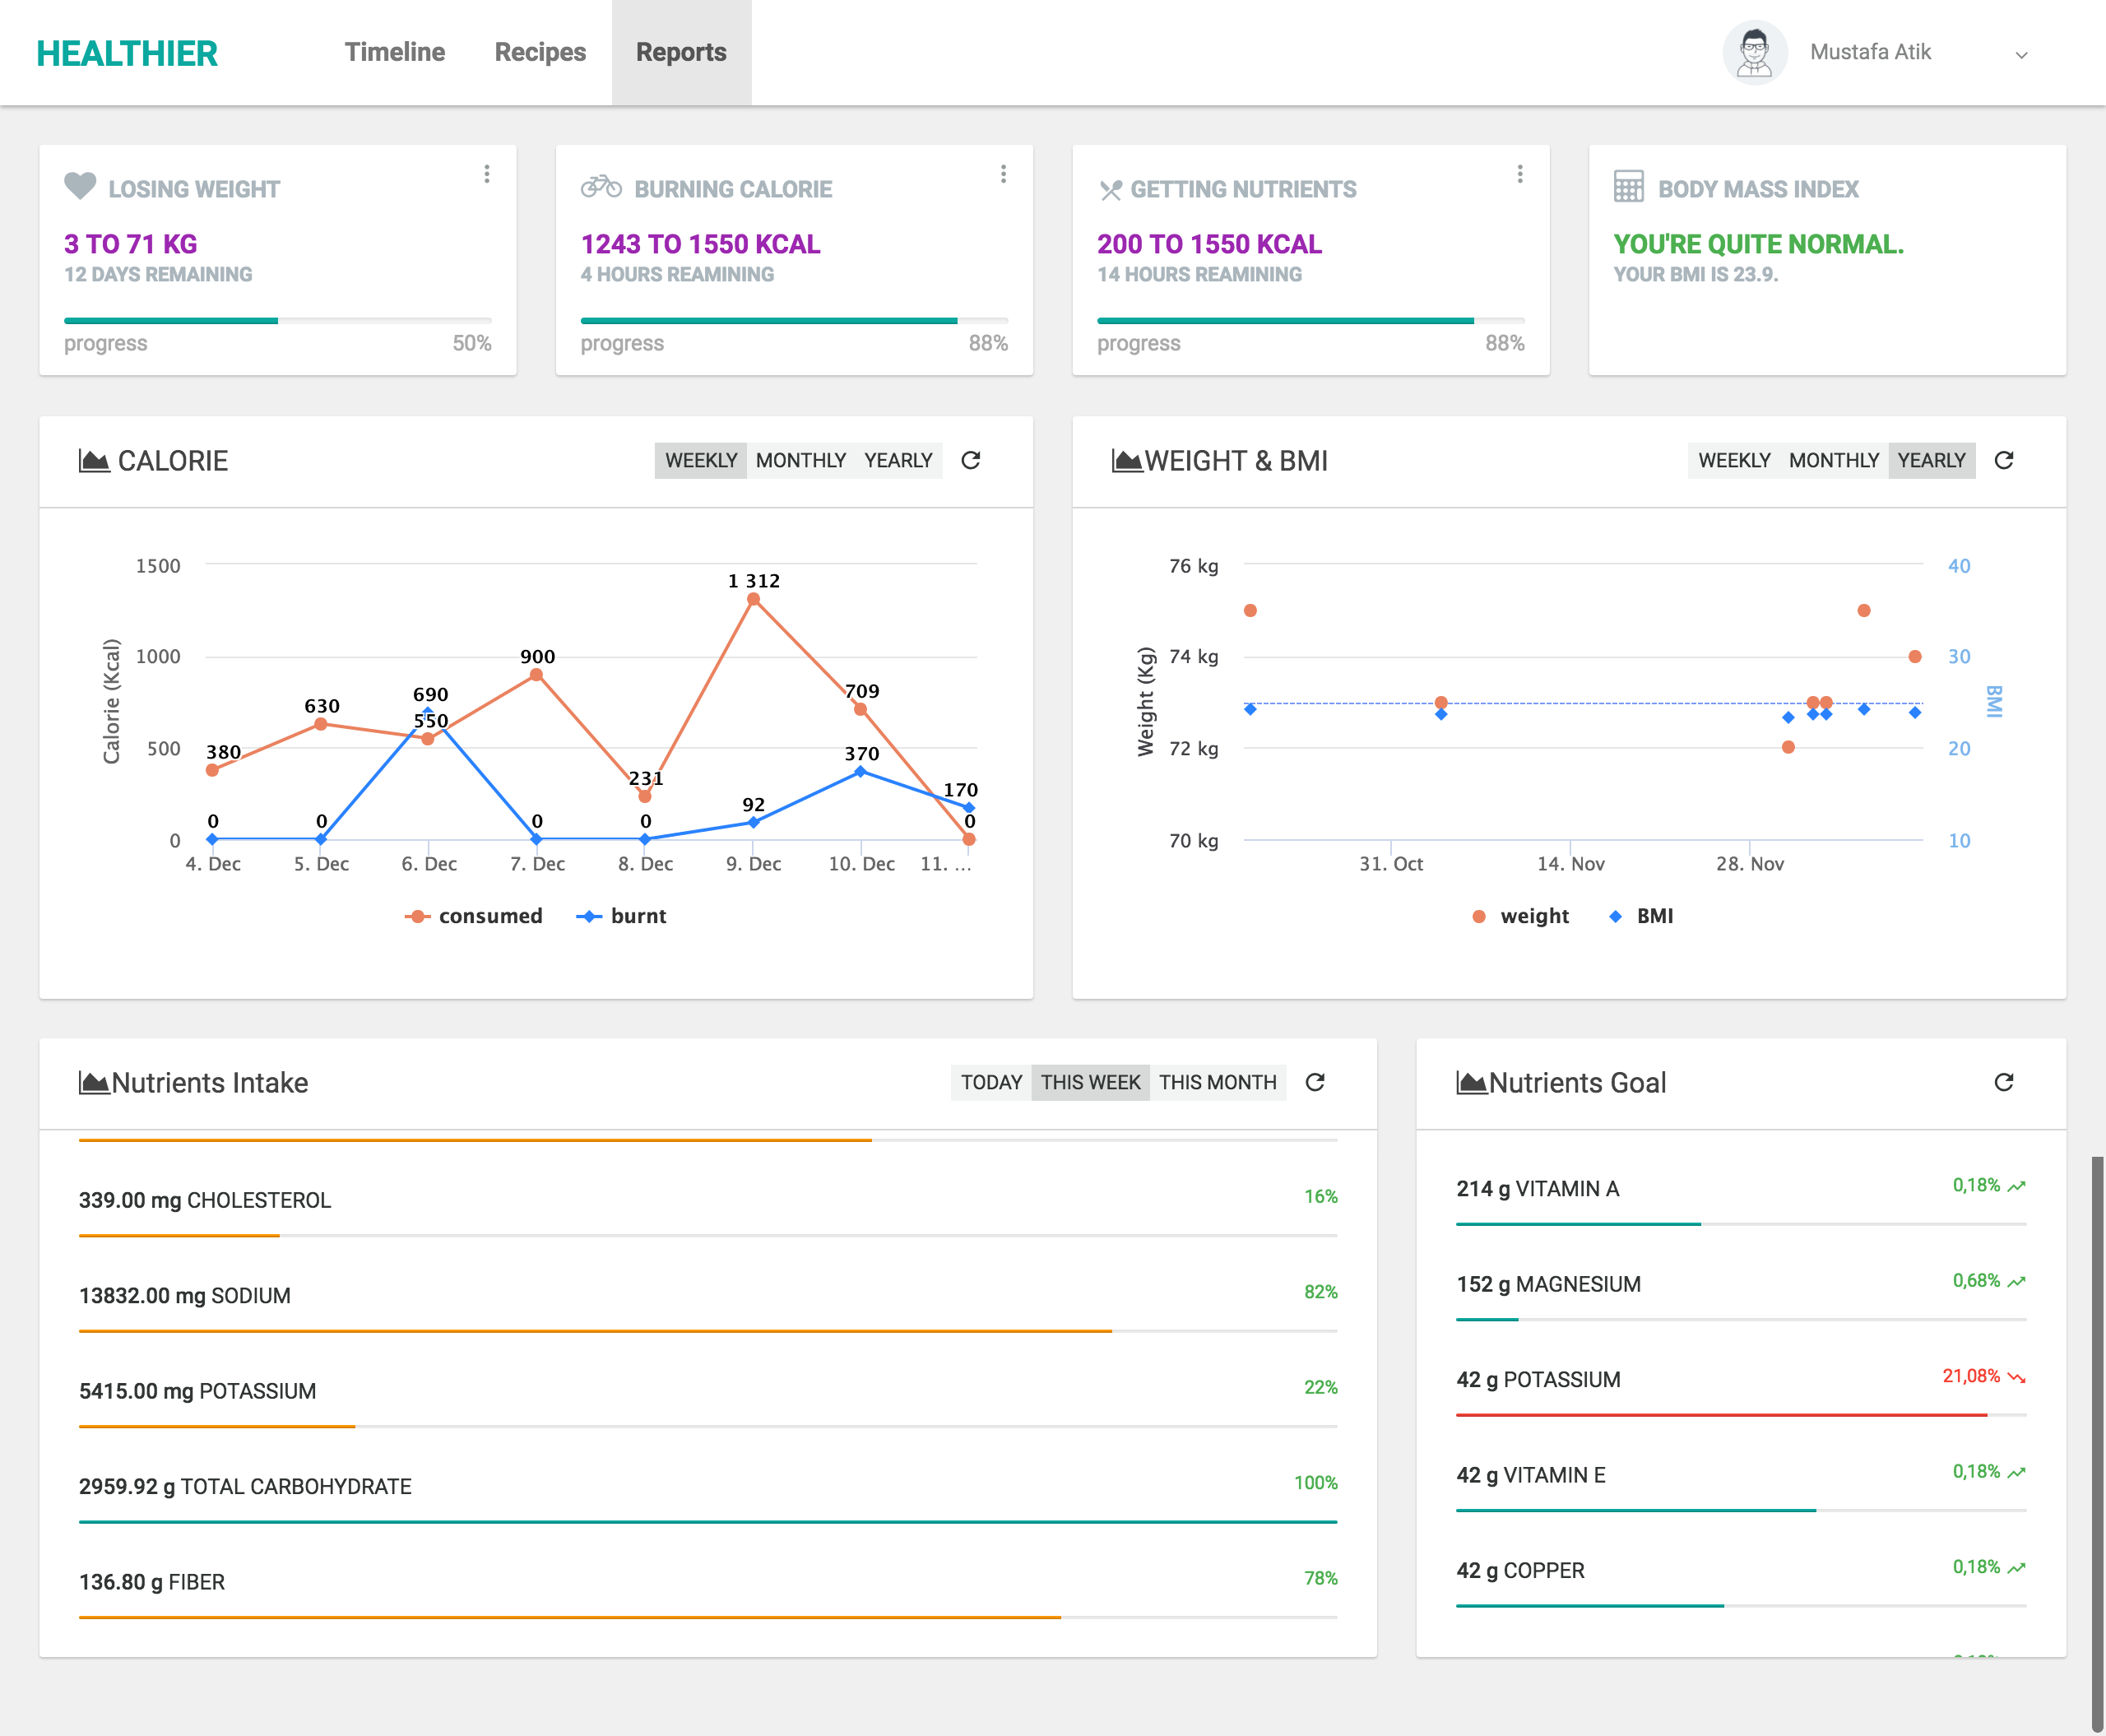Click the user avatar picture
Screen dimensions: 2106x1736
point(1754,52)
